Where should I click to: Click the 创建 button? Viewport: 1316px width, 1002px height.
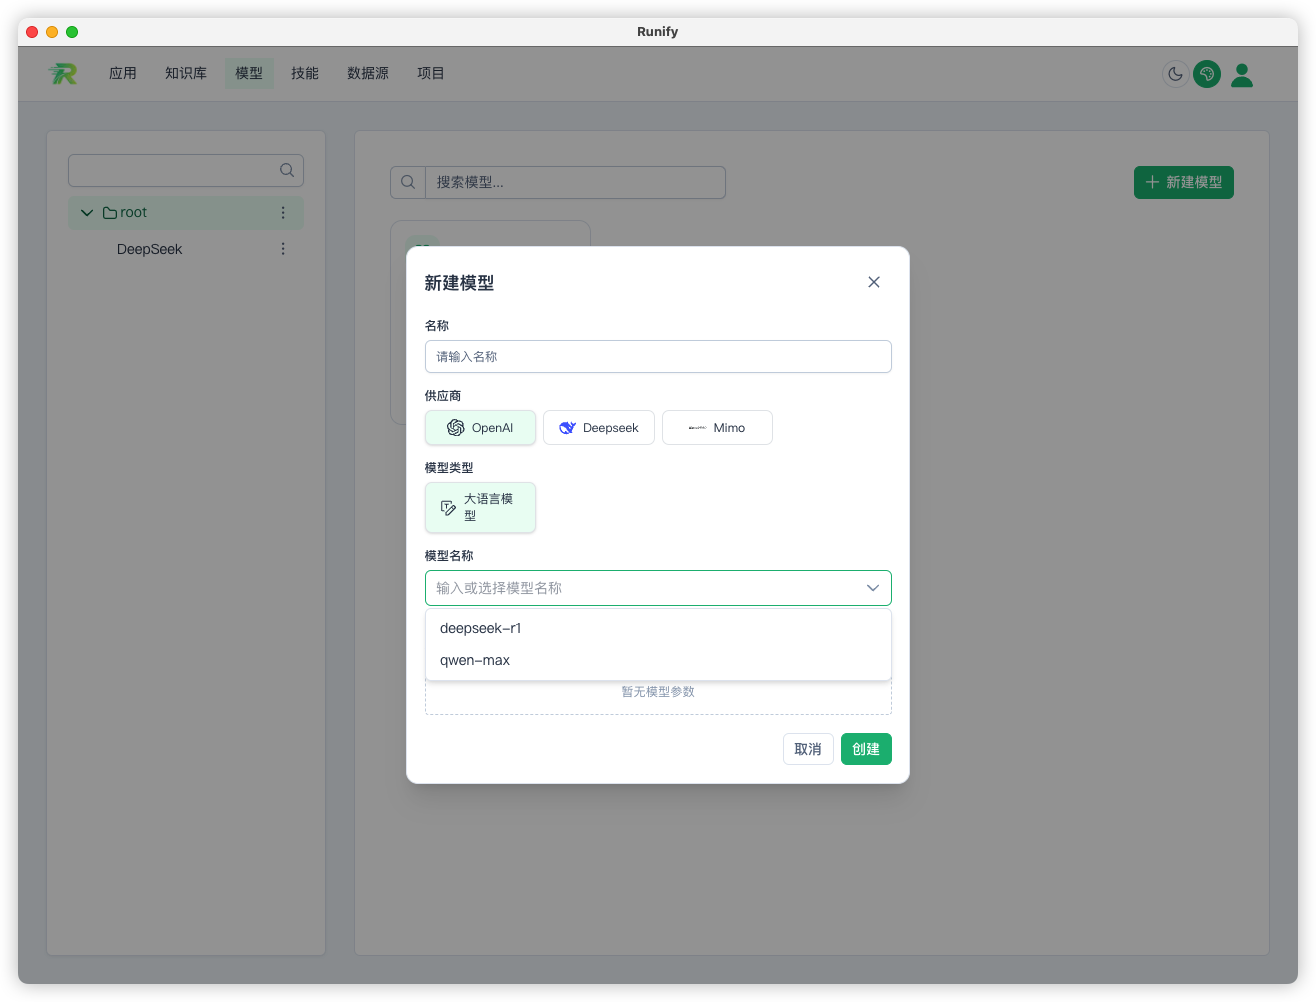866,749
